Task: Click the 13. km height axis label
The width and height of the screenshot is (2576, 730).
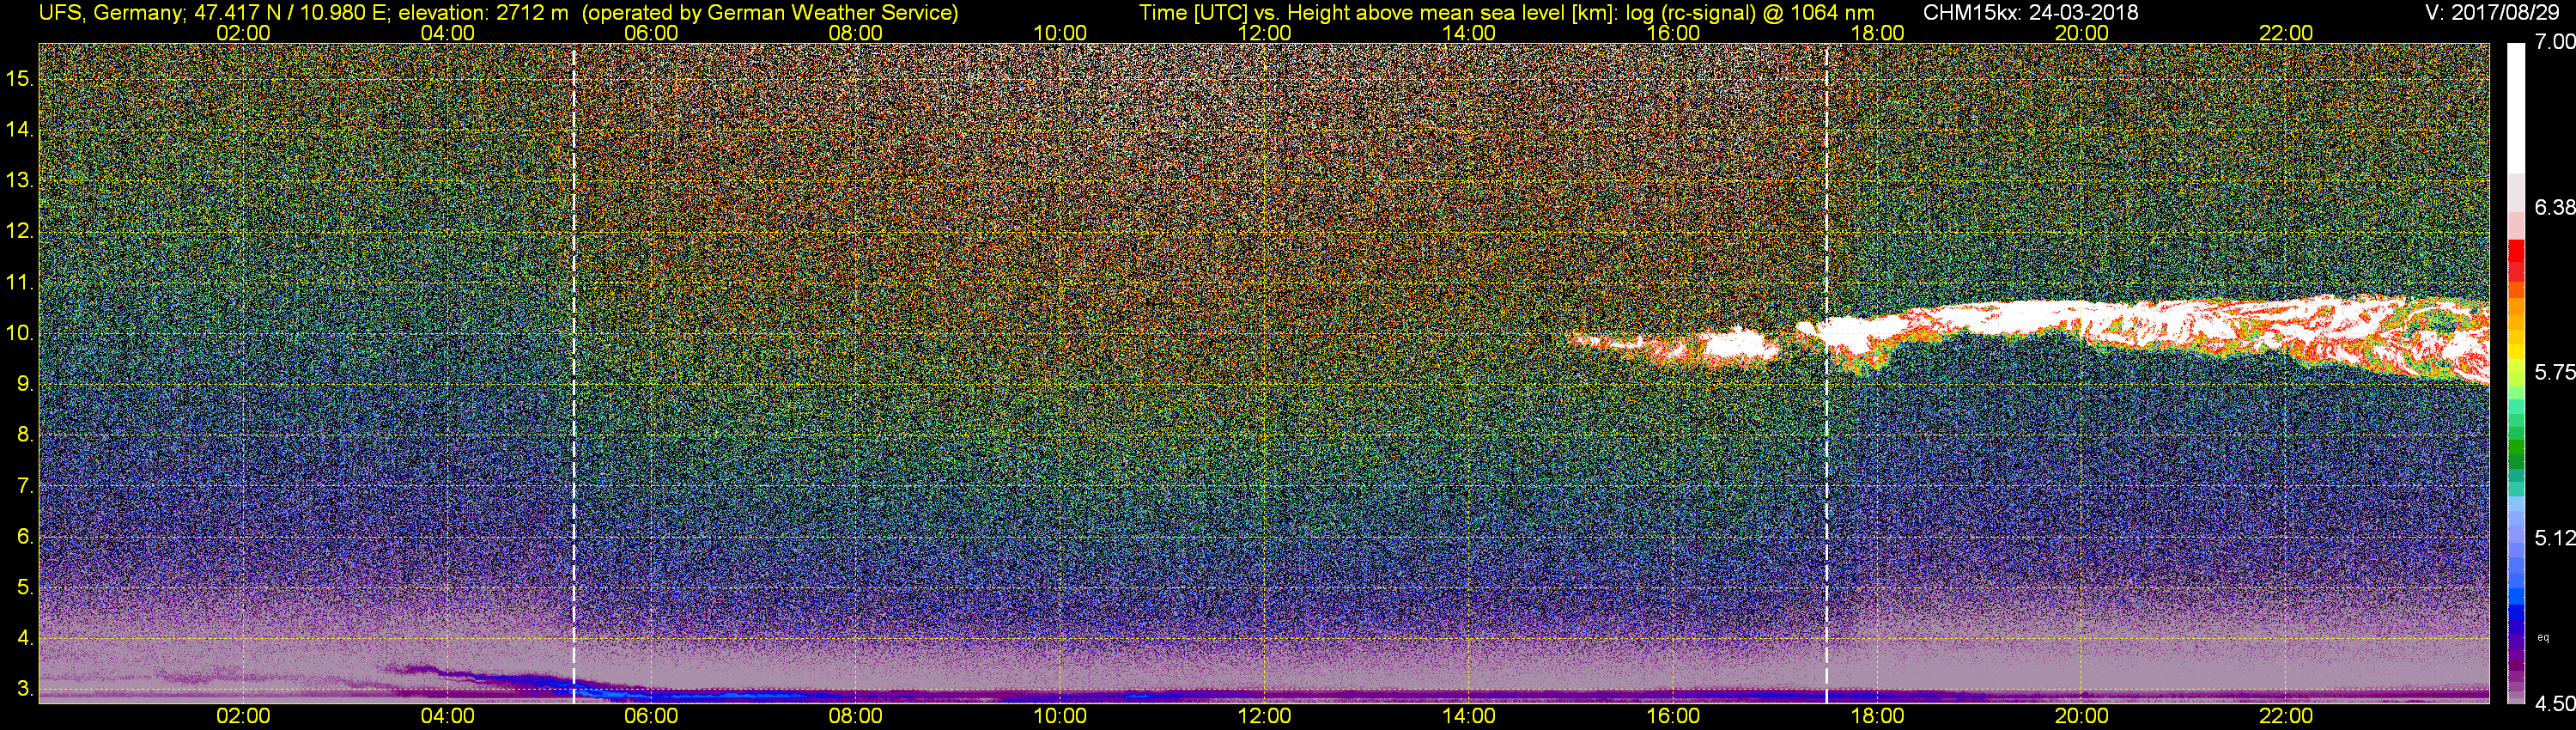Action: [x=20, y=181]
